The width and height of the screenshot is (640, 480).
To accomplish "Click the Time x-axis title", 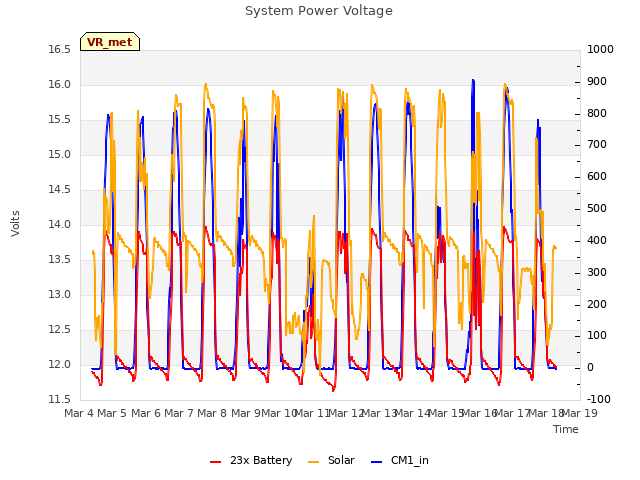I will coord(566,429).
